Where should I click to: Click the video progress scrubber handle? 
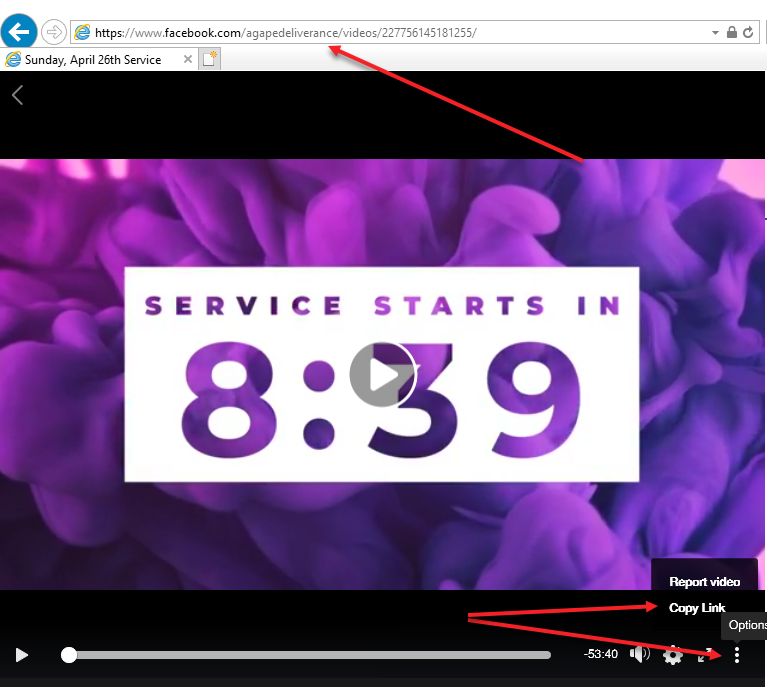click(x=69, y=655)
